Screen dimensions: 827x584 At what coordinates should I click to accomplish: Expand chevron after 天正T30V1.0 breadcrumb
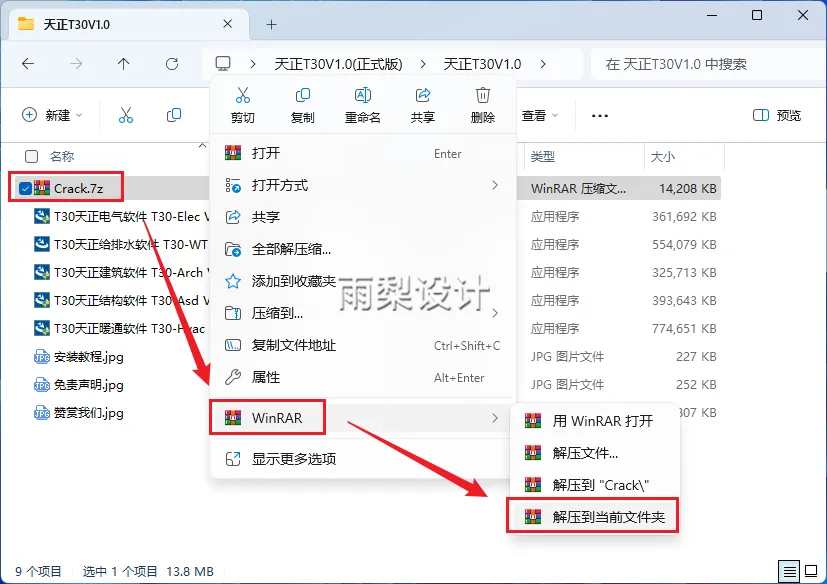pyautogui.click(x=543, y=64)
